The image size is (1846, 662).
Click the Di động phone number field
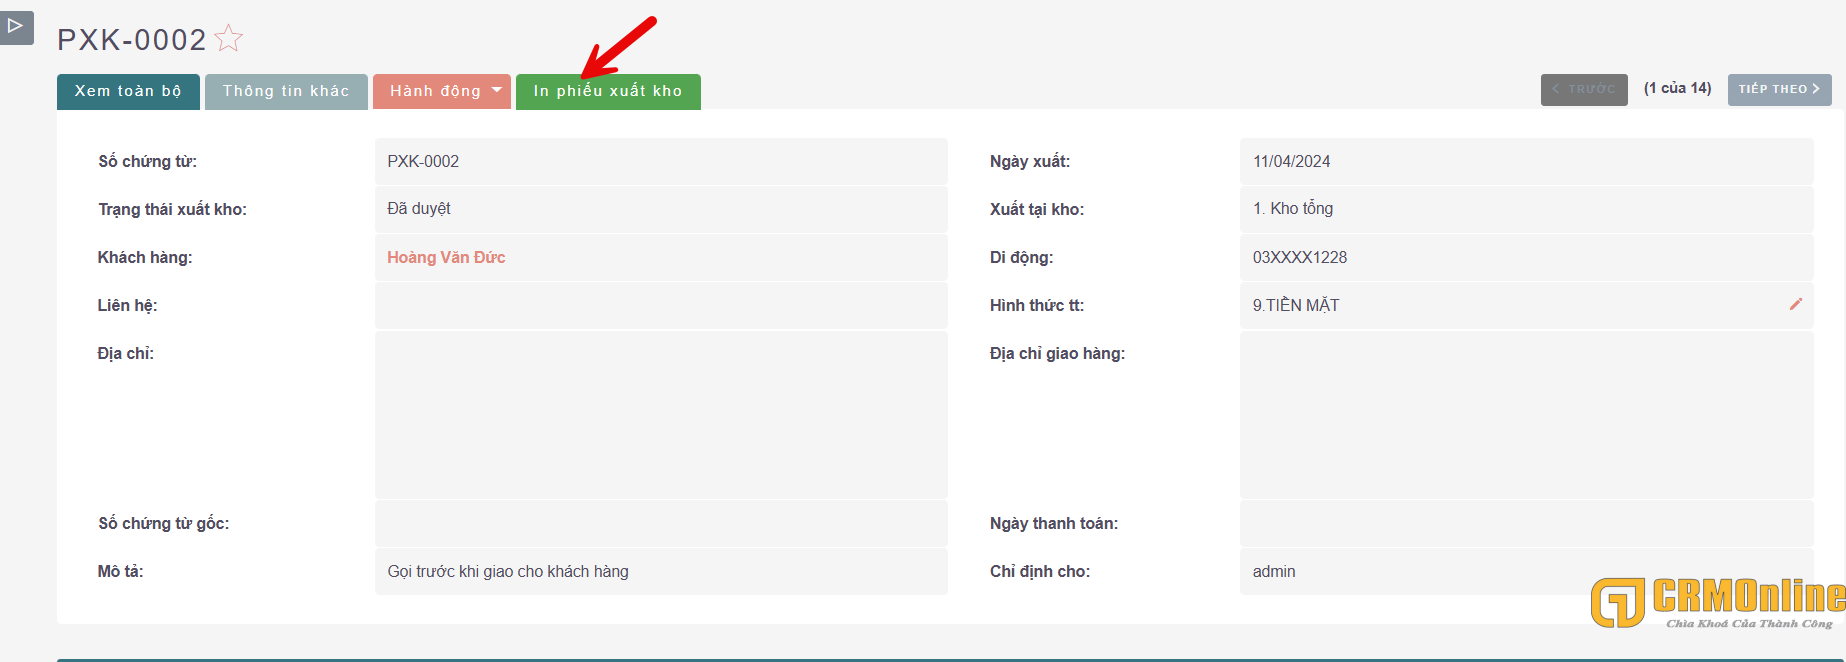[x=1525, y=258]
